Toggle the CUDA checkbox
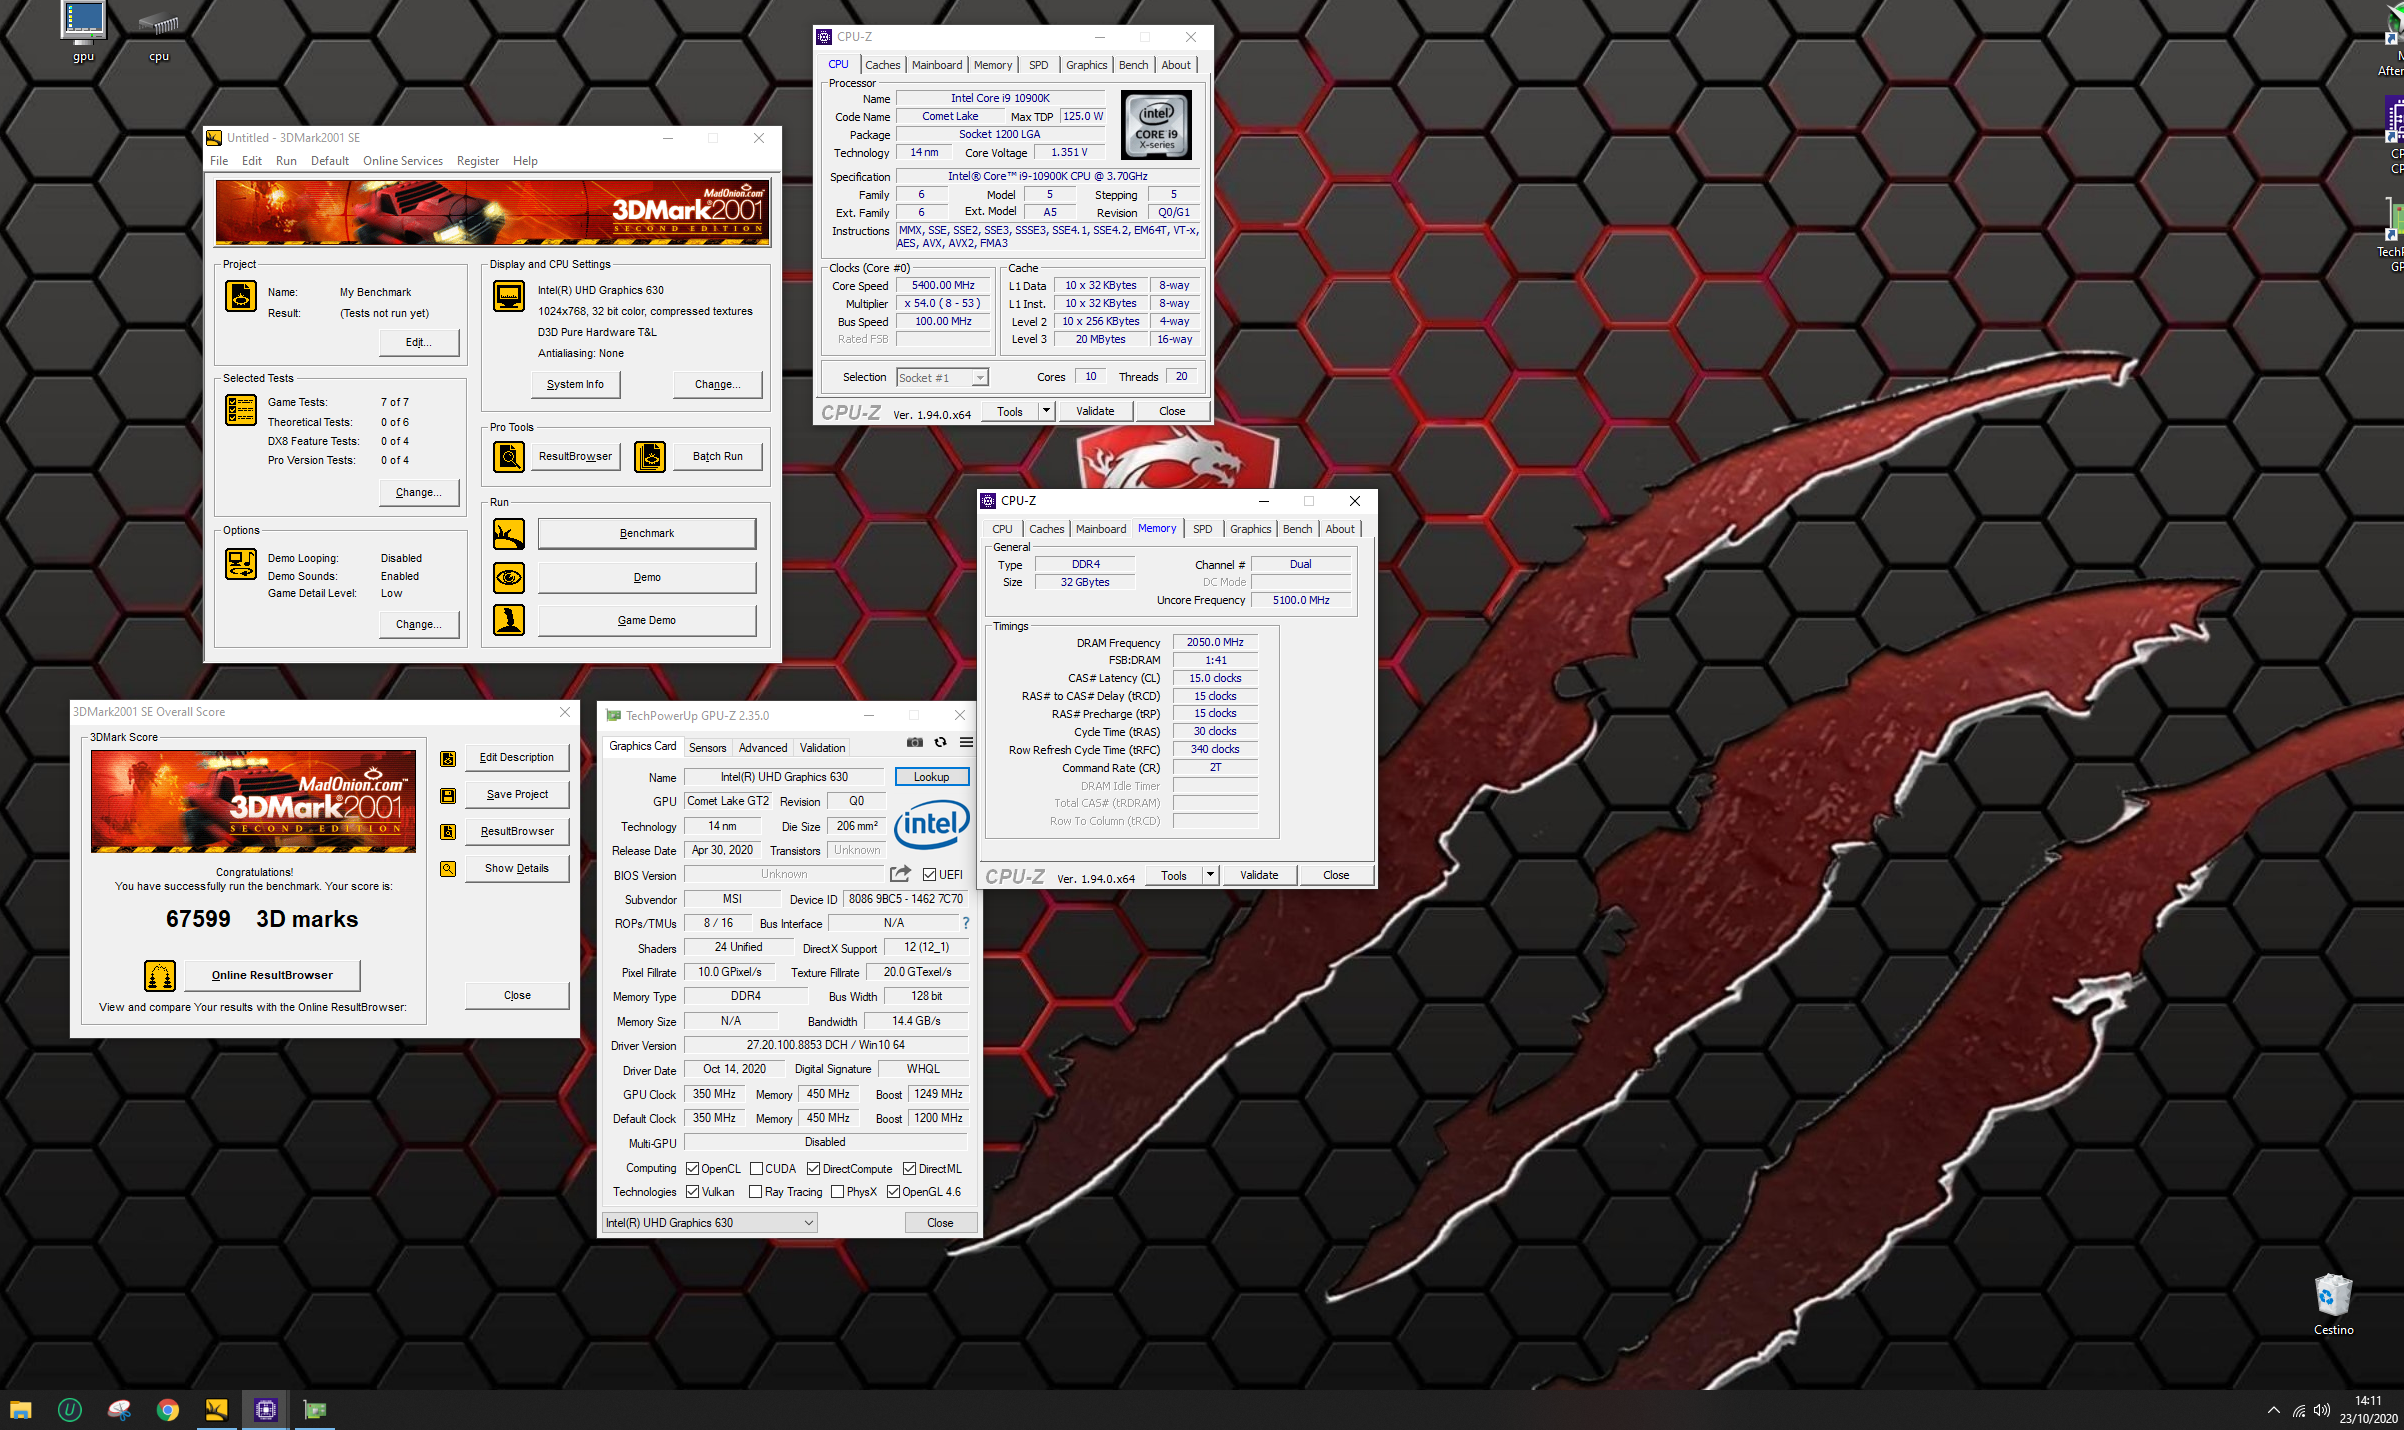 pos(756,1169)
